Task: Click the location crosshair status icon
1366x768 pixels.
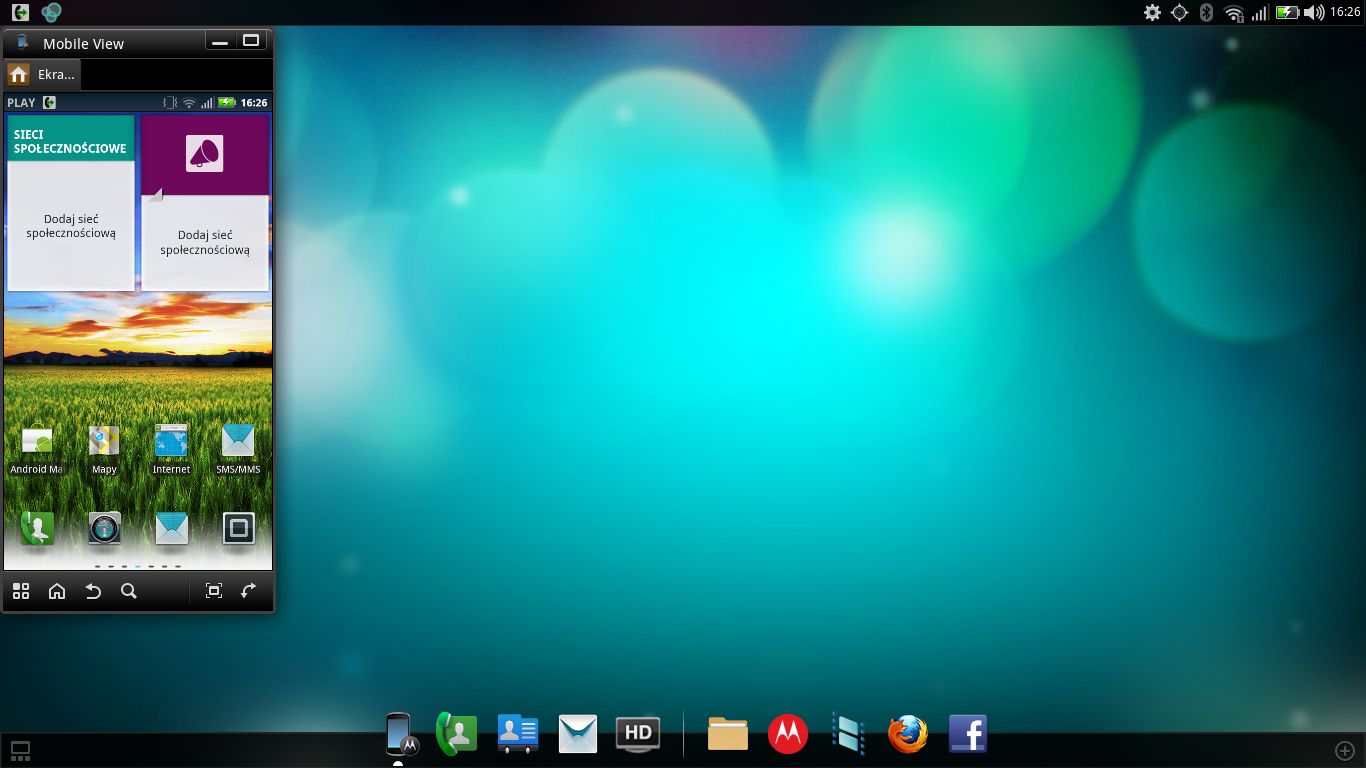Action: [x=1179, y=12]
